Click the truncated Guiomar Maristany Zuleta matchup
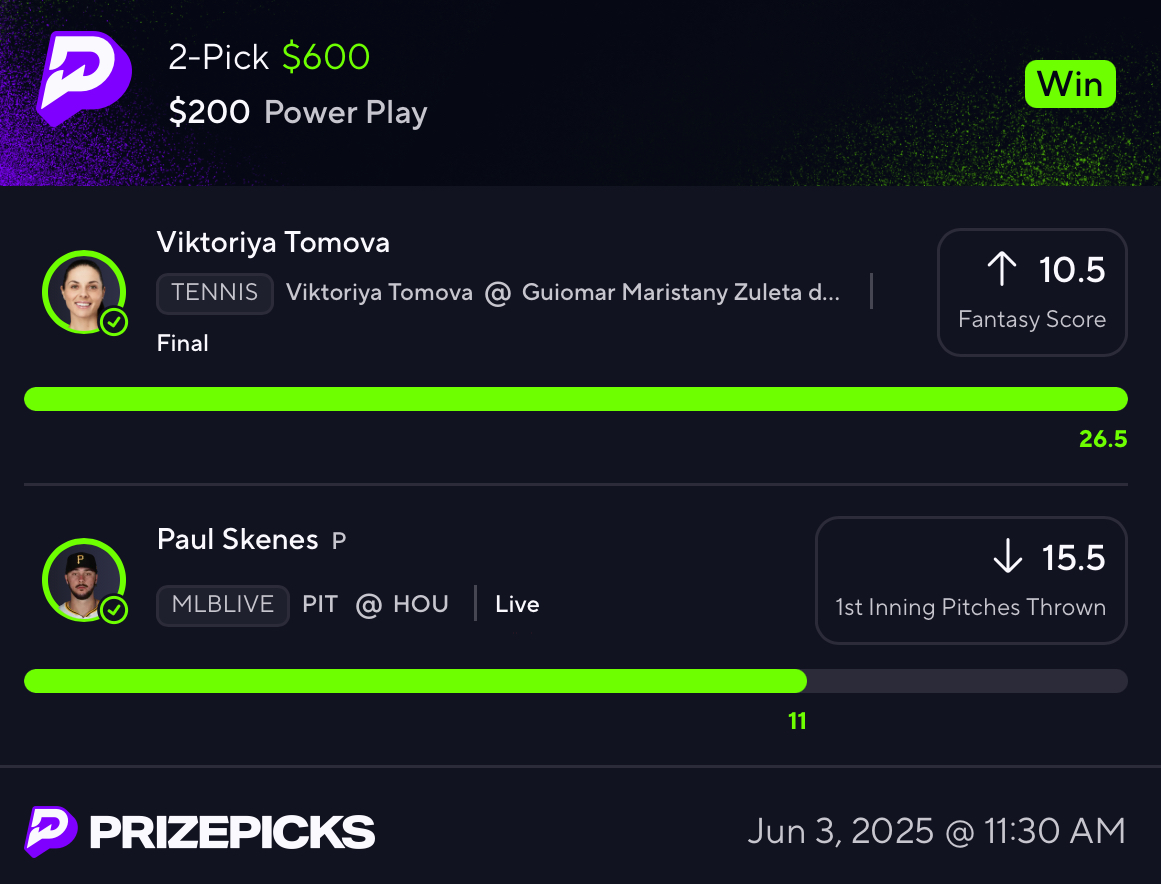Image resolution: width=1161 pixels, height=884 pixels. (x=563, y=292)
